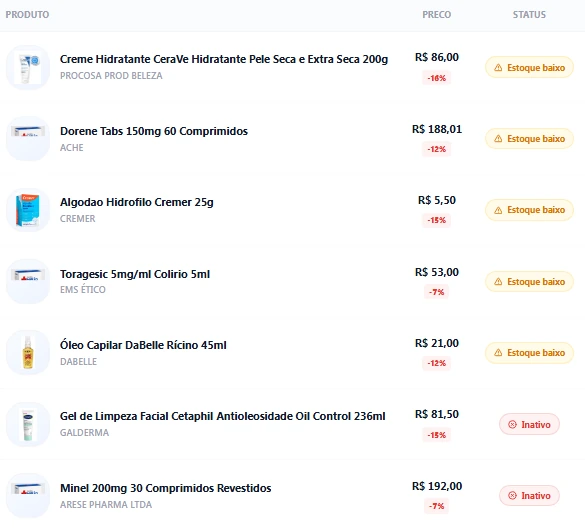Click the Inativo icon for Cetaphil gel
This screenshot has width=585, height=531.
[513, 424]
